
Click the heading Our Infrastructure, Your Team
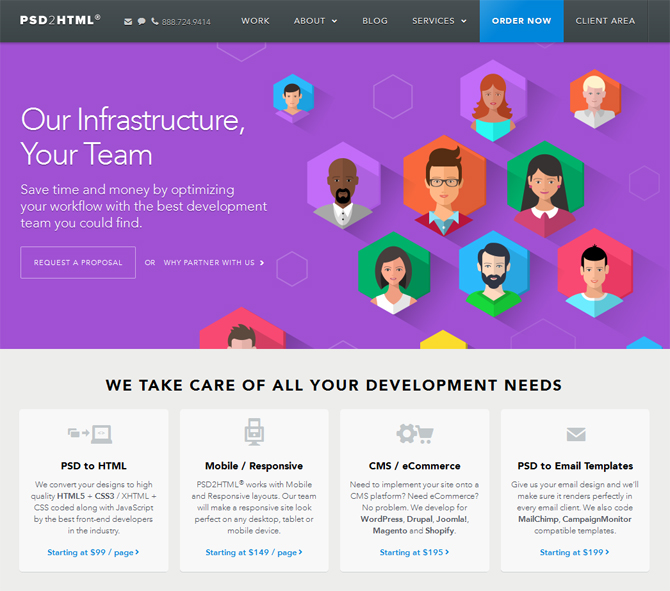pos(133,137)
